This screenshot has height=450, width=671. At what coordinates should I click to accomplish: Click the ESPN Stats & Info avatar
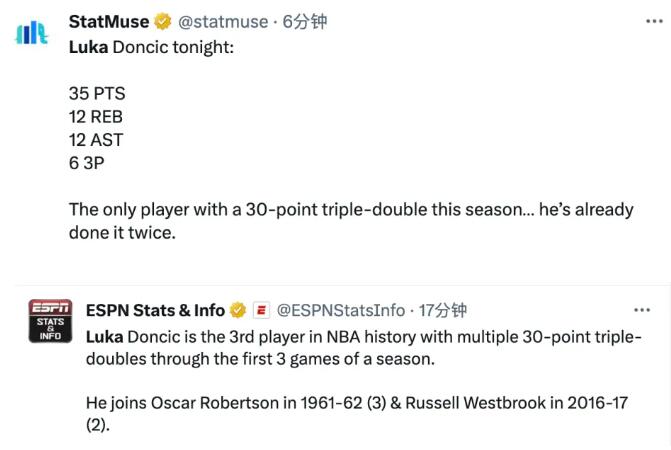pyautogui.click(x=48, y=320)
